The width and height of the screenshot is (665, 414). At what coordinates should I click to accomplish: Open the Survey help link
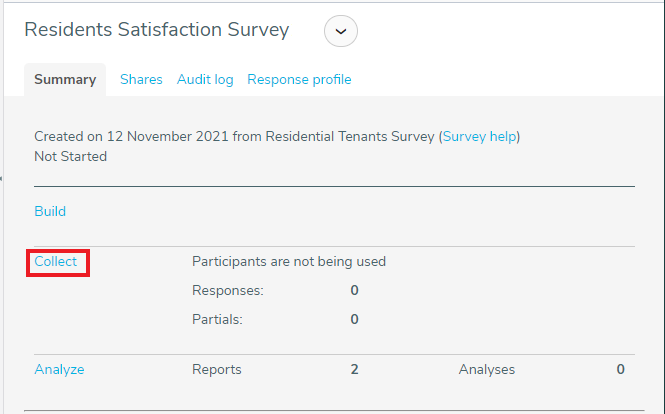pos(479,137)
